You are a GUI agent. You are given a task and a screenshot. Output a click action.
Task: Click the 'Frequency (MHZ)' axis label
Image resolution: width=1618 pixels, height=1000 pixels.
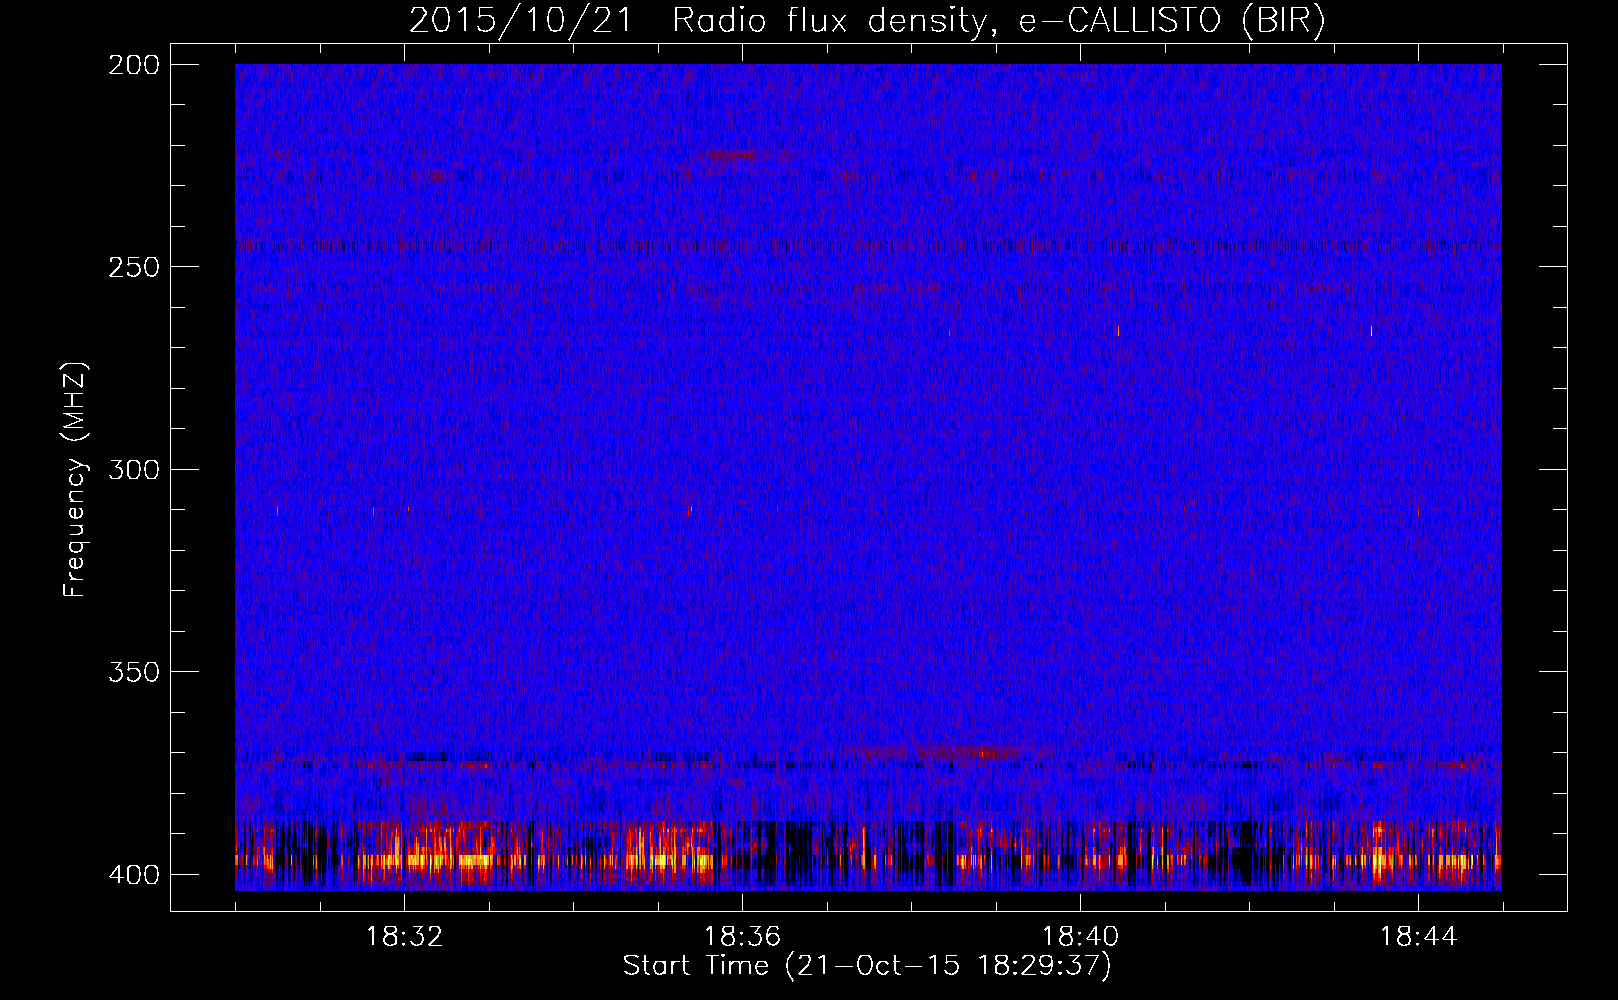click(75, 479)
